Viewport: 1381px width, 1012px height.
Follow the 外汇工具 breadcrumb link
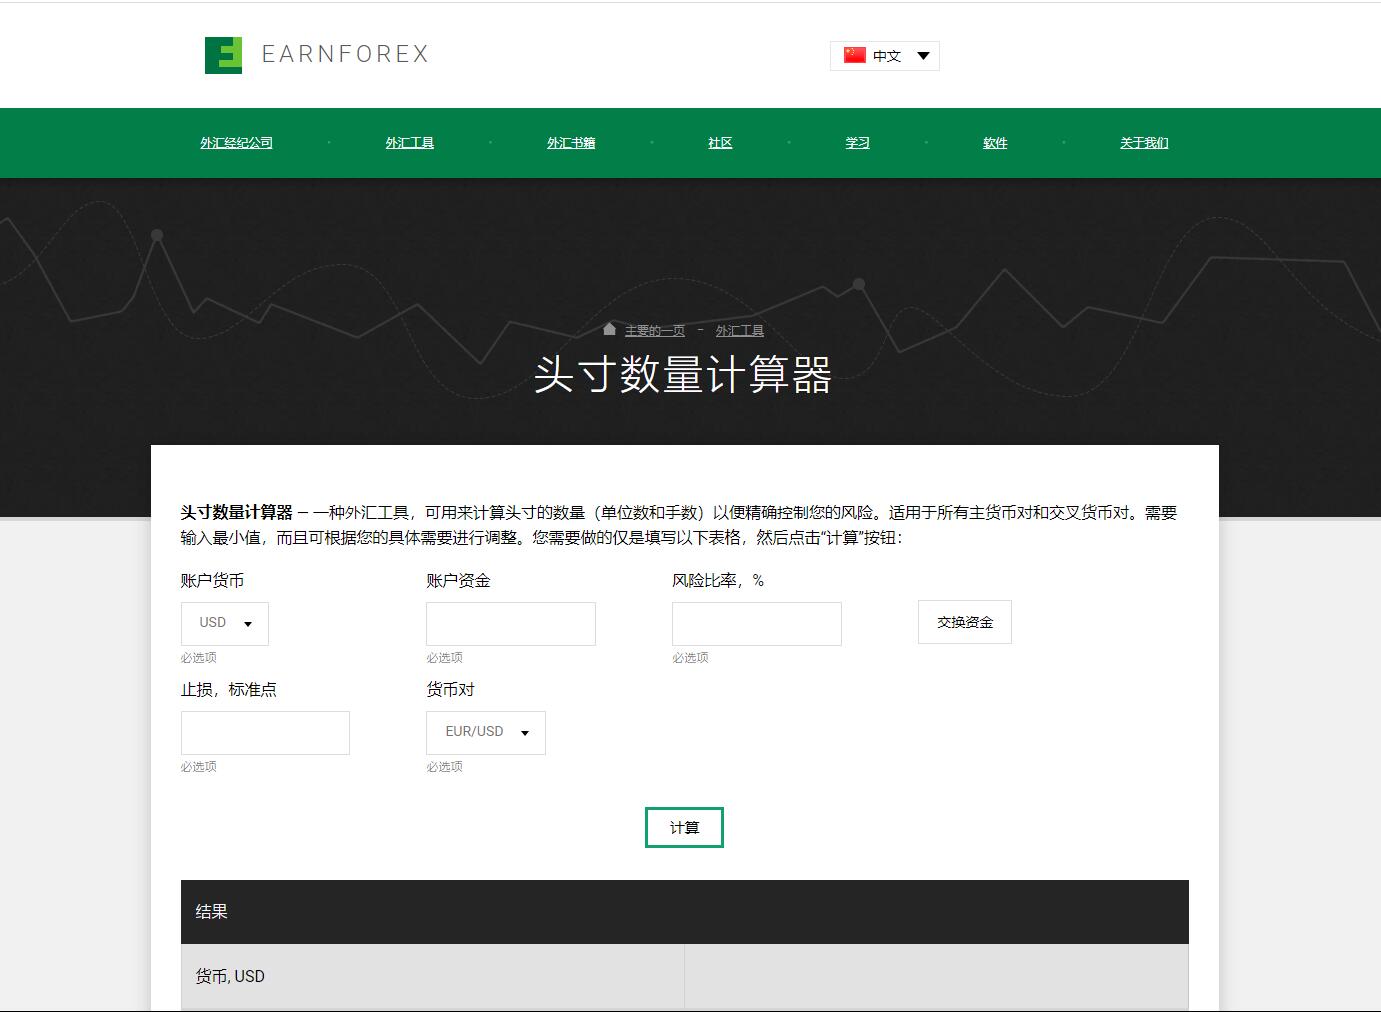coord(740,331)
